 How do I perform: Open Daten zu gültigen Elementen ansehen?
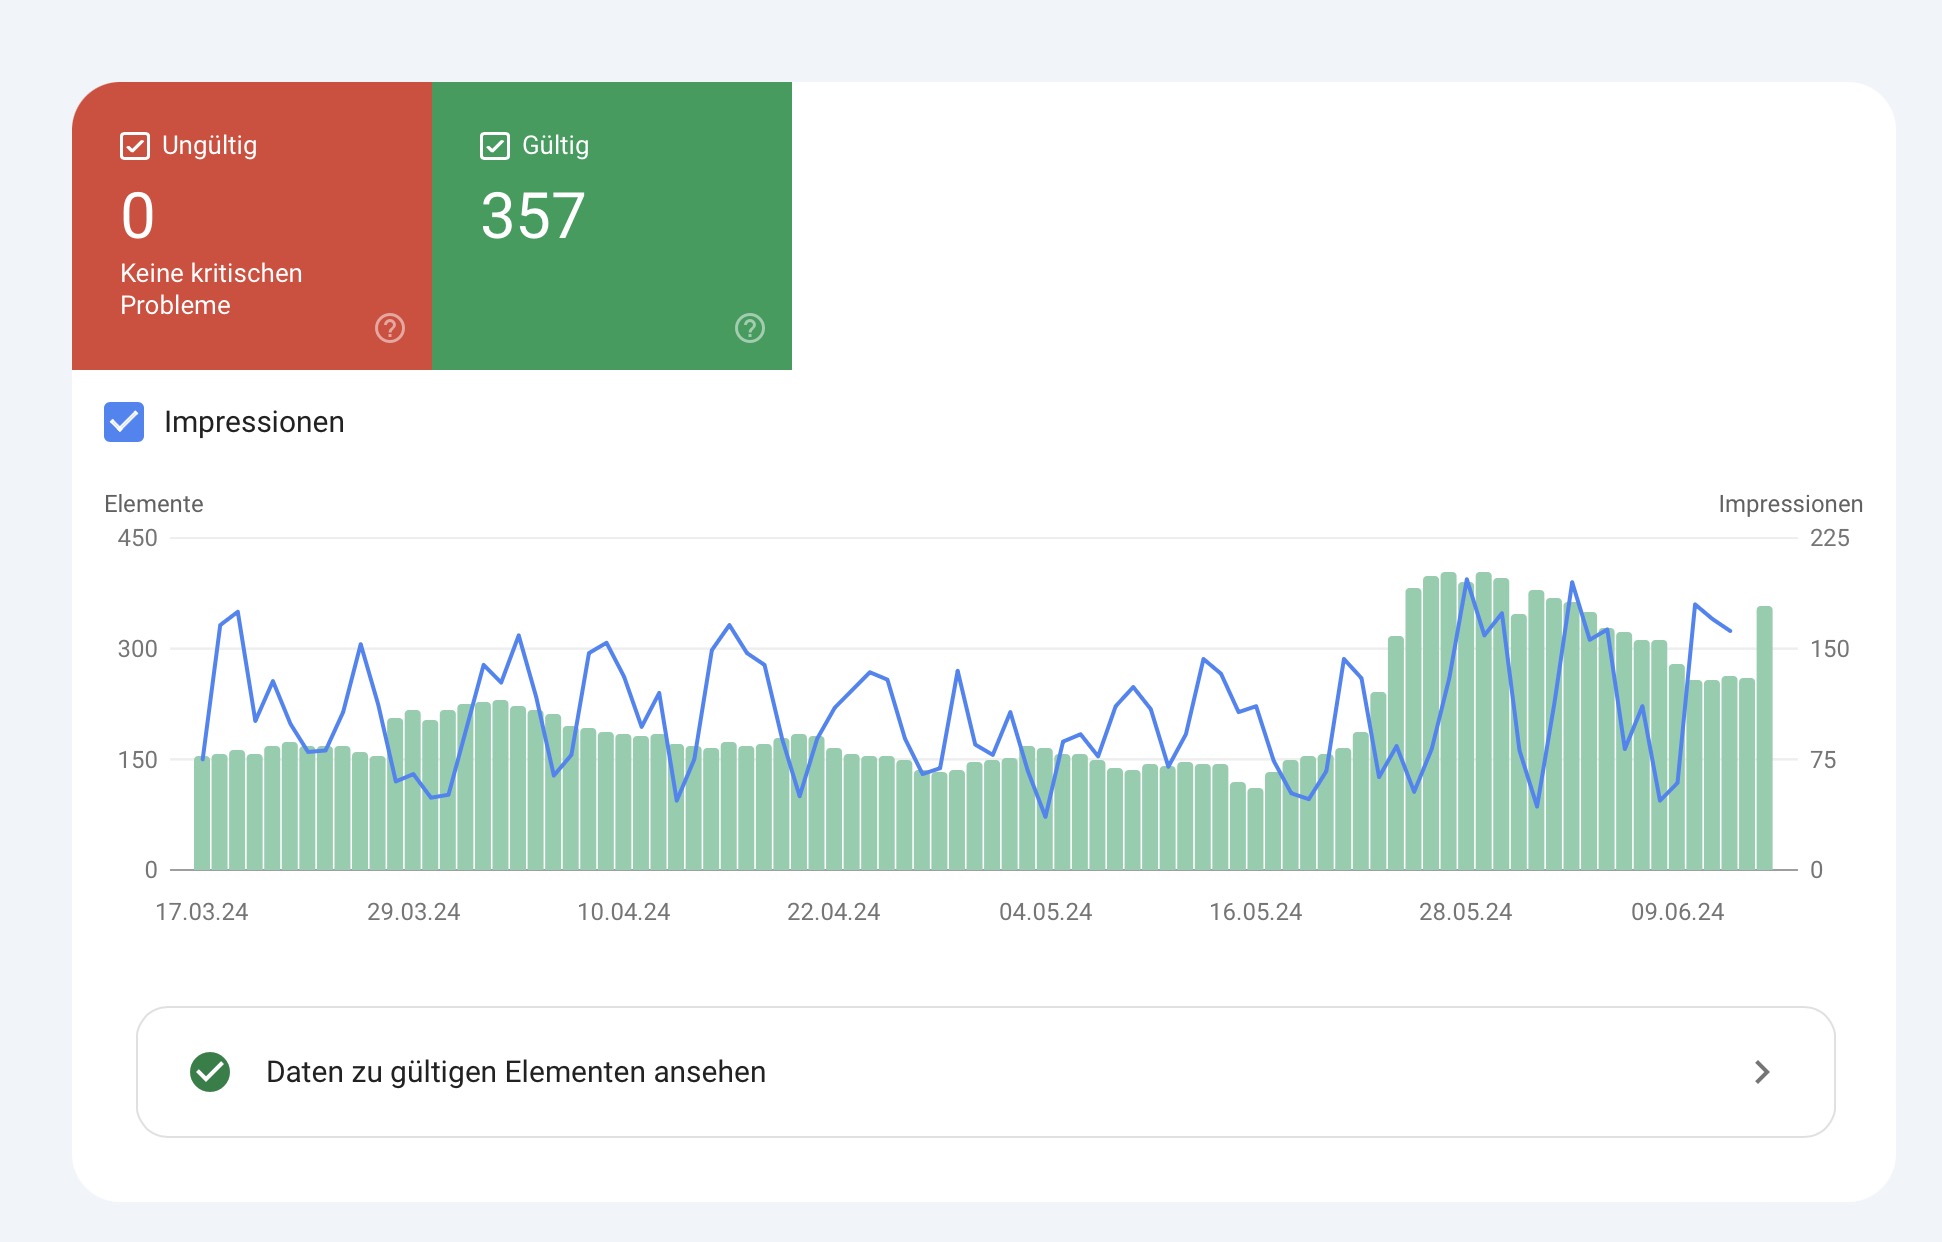tap(515, 1072)
